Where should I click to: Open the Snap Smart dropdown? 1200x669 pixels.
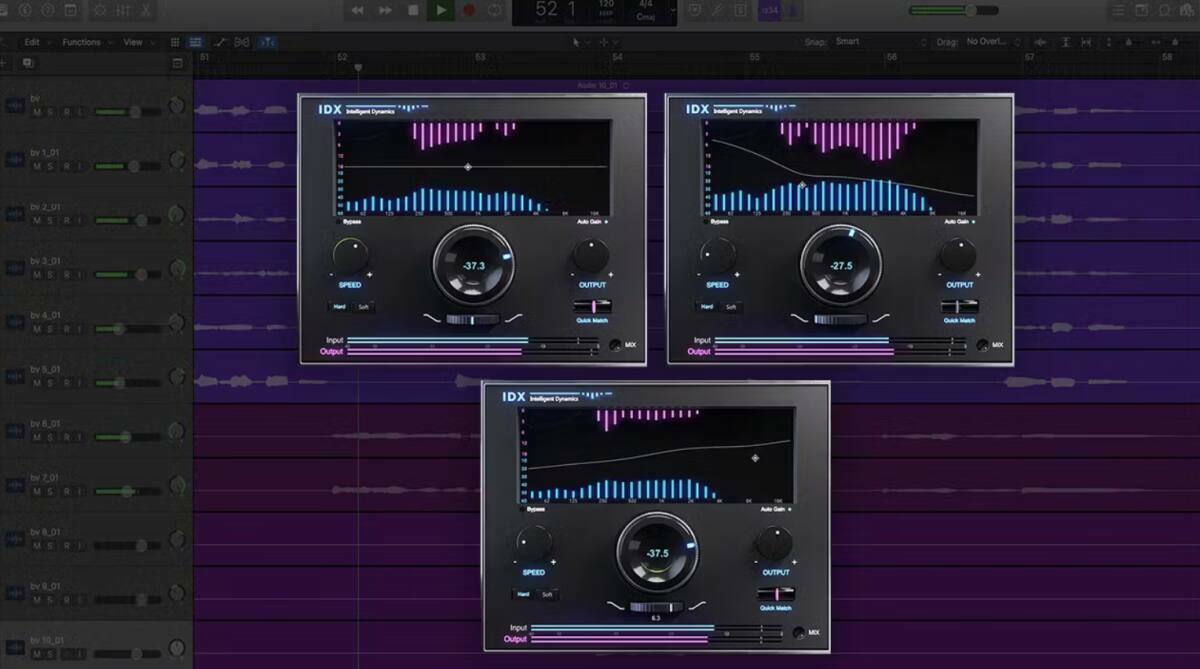point(880,42)
